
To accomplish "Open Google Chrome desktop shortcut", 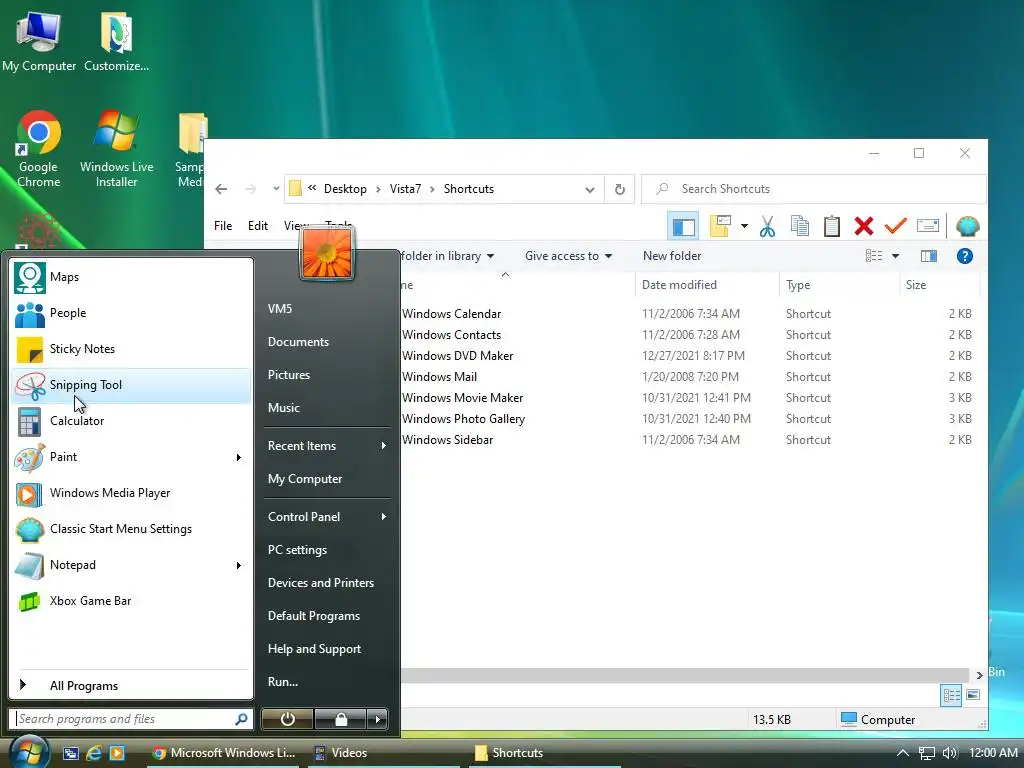I will pos(39,150).
